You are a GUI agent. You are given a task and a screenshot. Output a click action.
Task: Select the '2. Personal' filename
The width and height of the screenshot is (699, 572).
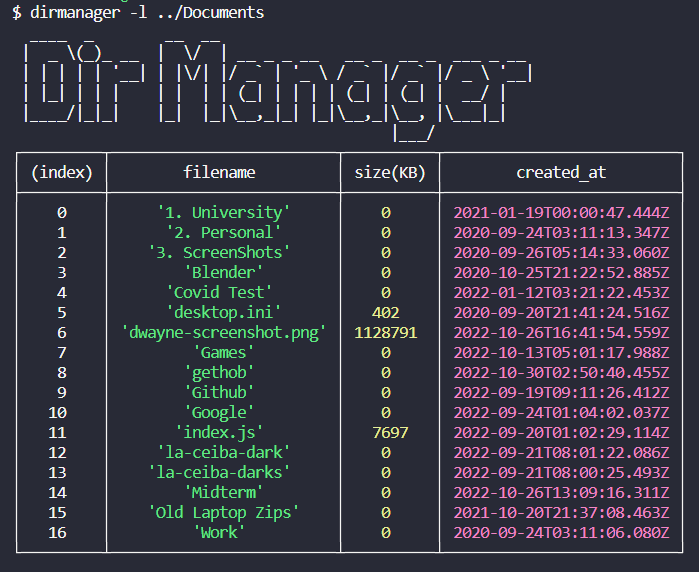click(223, 232)
